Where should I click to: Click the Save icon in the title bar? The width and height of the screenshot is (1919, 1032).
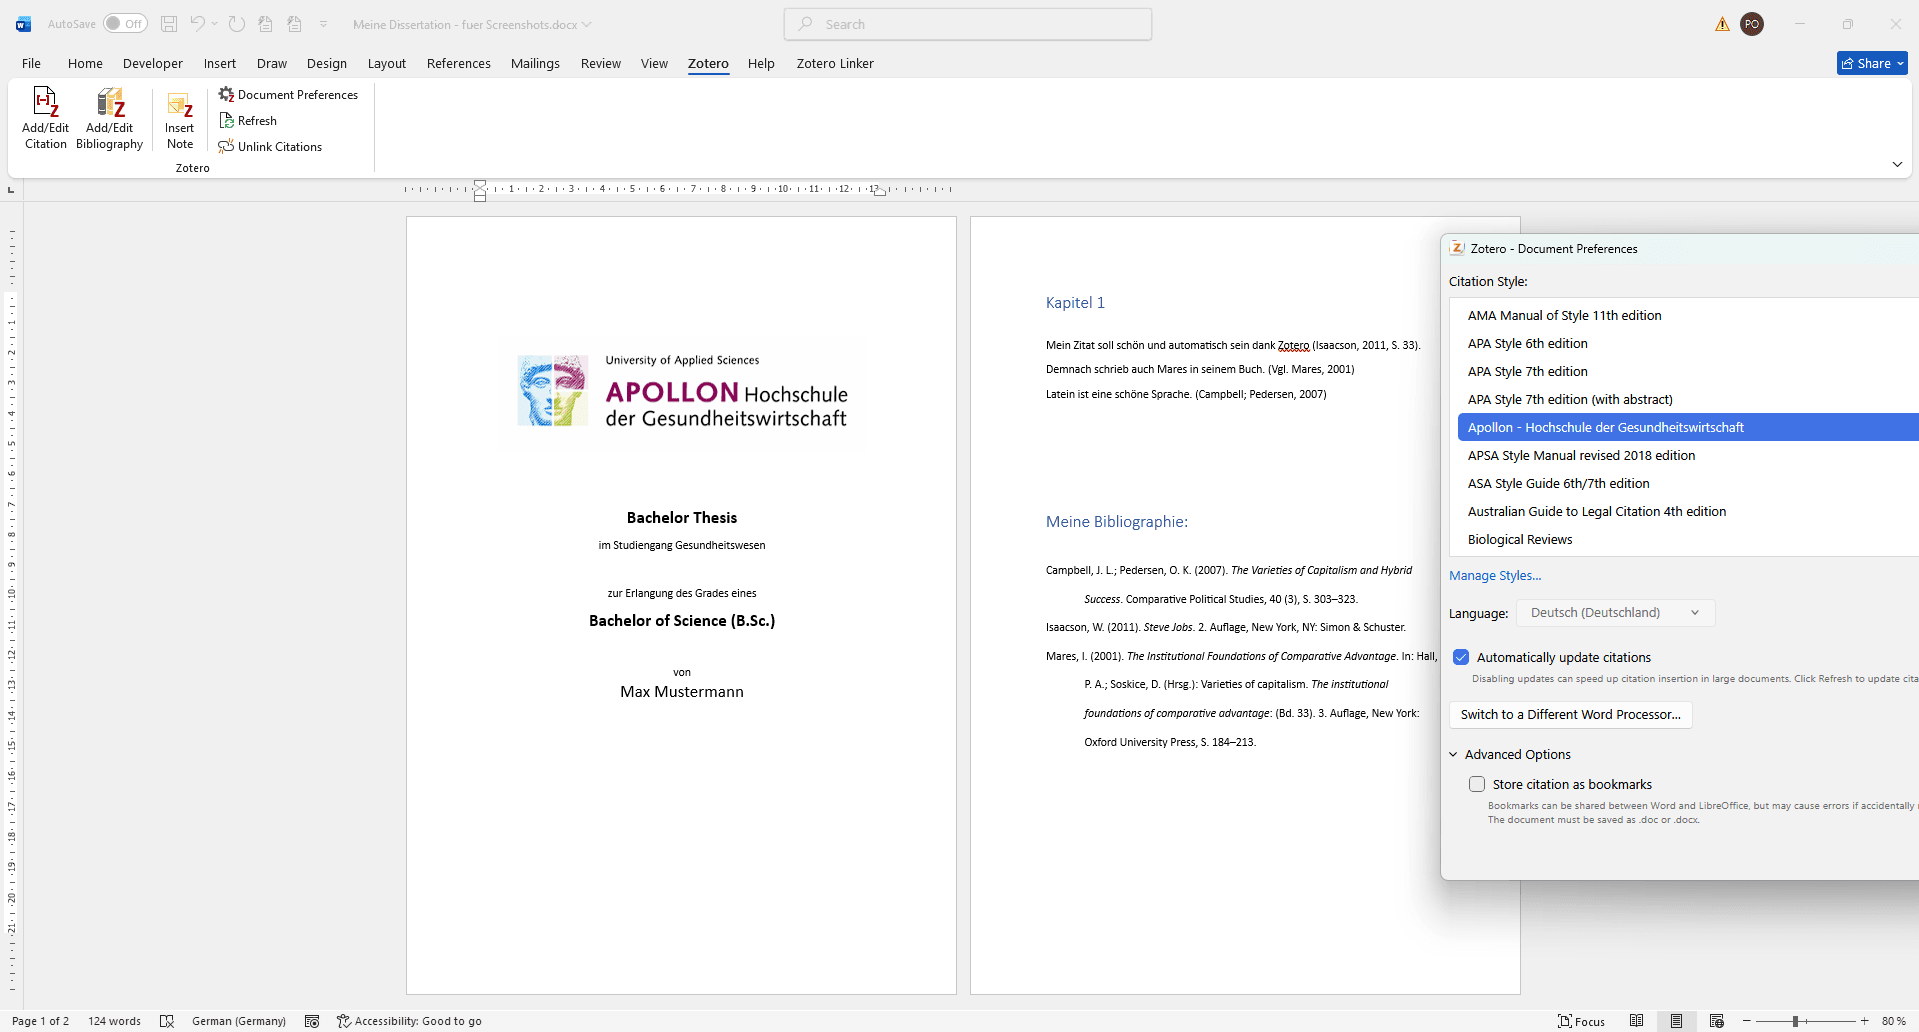(x=169, y=24)
